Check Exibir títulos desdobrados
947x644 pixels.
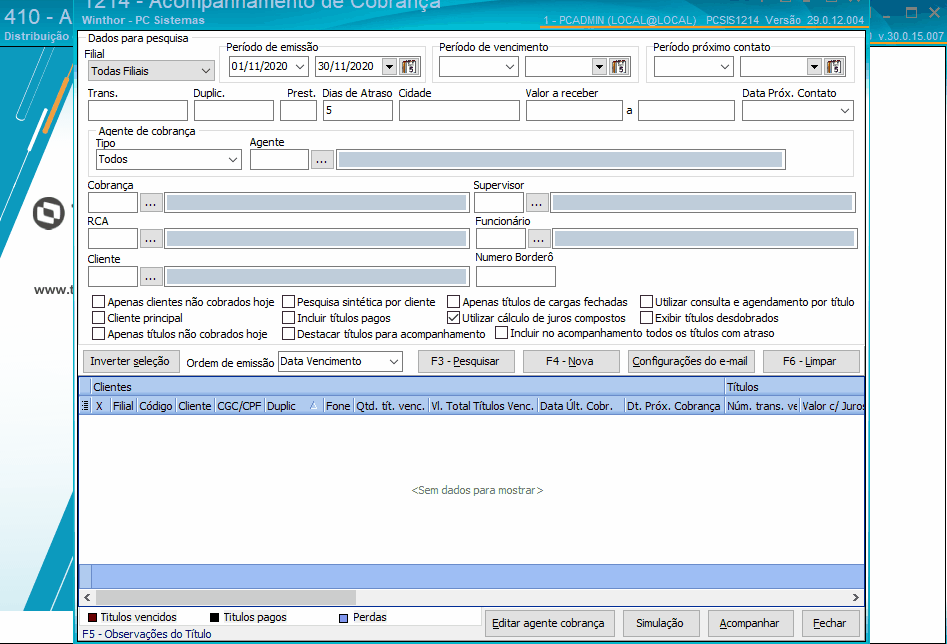646,317
